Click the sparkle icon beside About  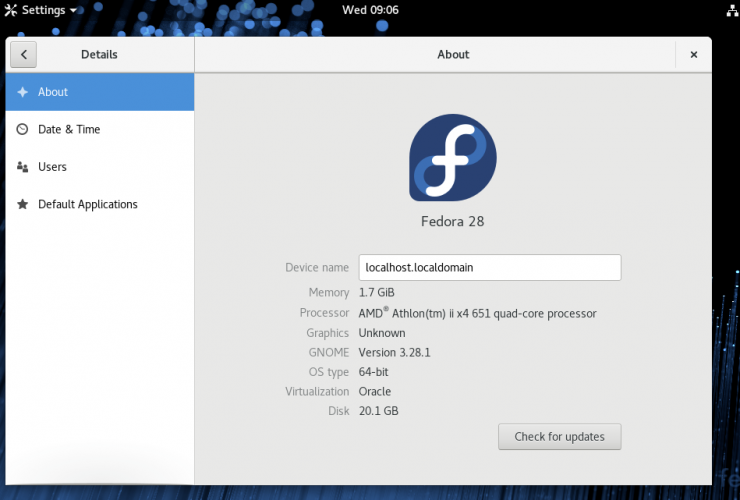click(22, 92)
